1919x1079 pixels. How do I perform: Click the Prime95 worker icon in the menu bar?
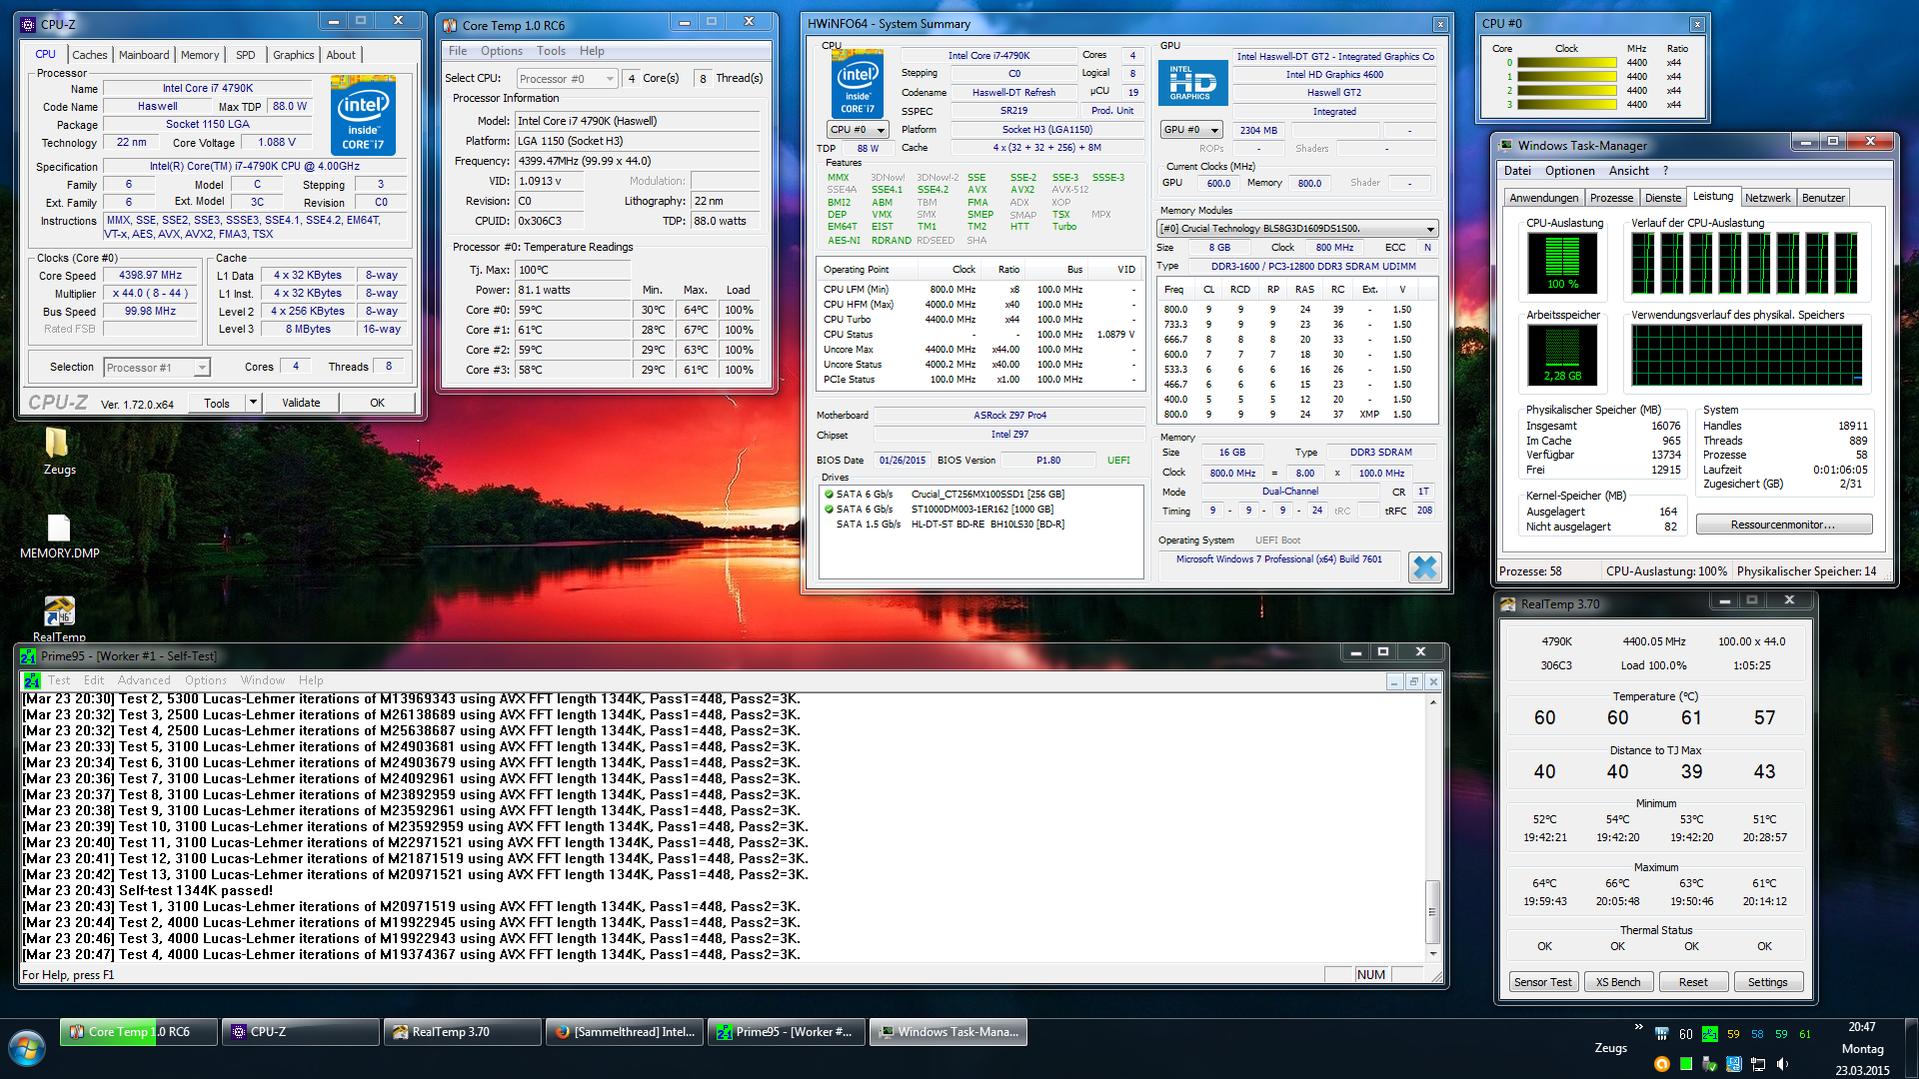32,680
